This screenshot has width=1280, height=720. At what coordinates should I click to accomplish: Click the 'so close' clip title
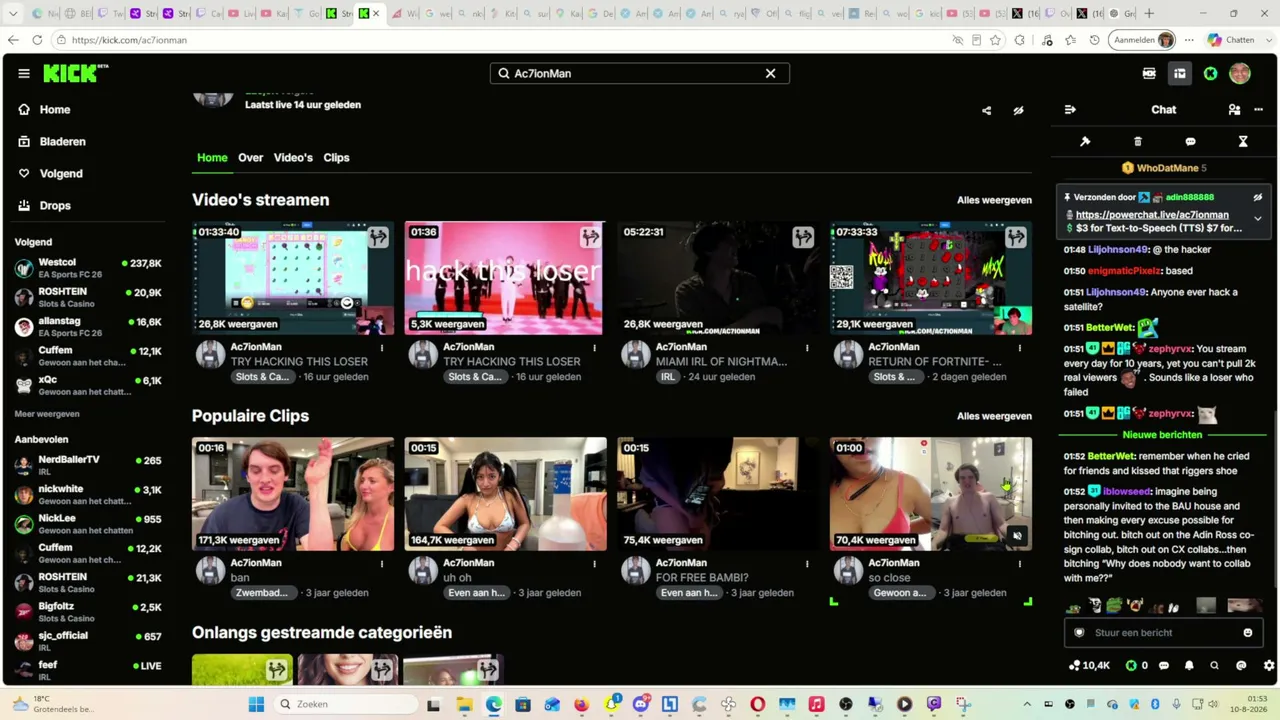pos(889,578)
